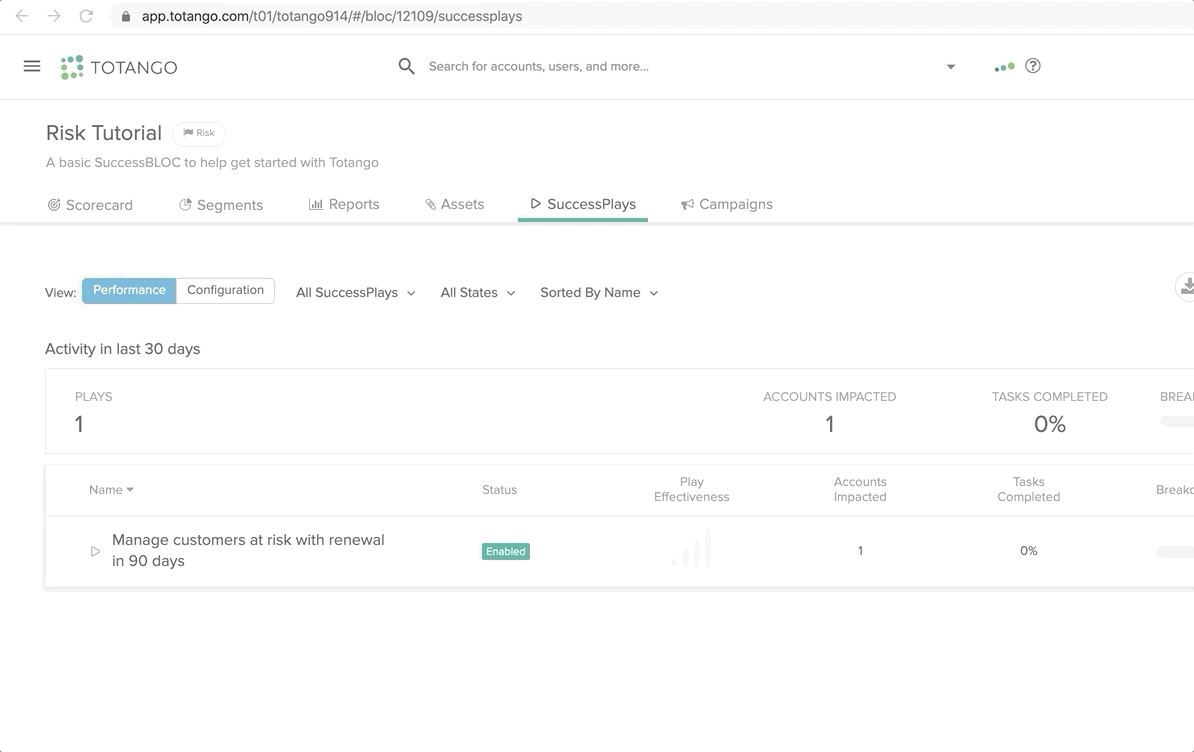Click the row's 0% tasks completed value
The image size is (1194, 752).
[1029, 550]
